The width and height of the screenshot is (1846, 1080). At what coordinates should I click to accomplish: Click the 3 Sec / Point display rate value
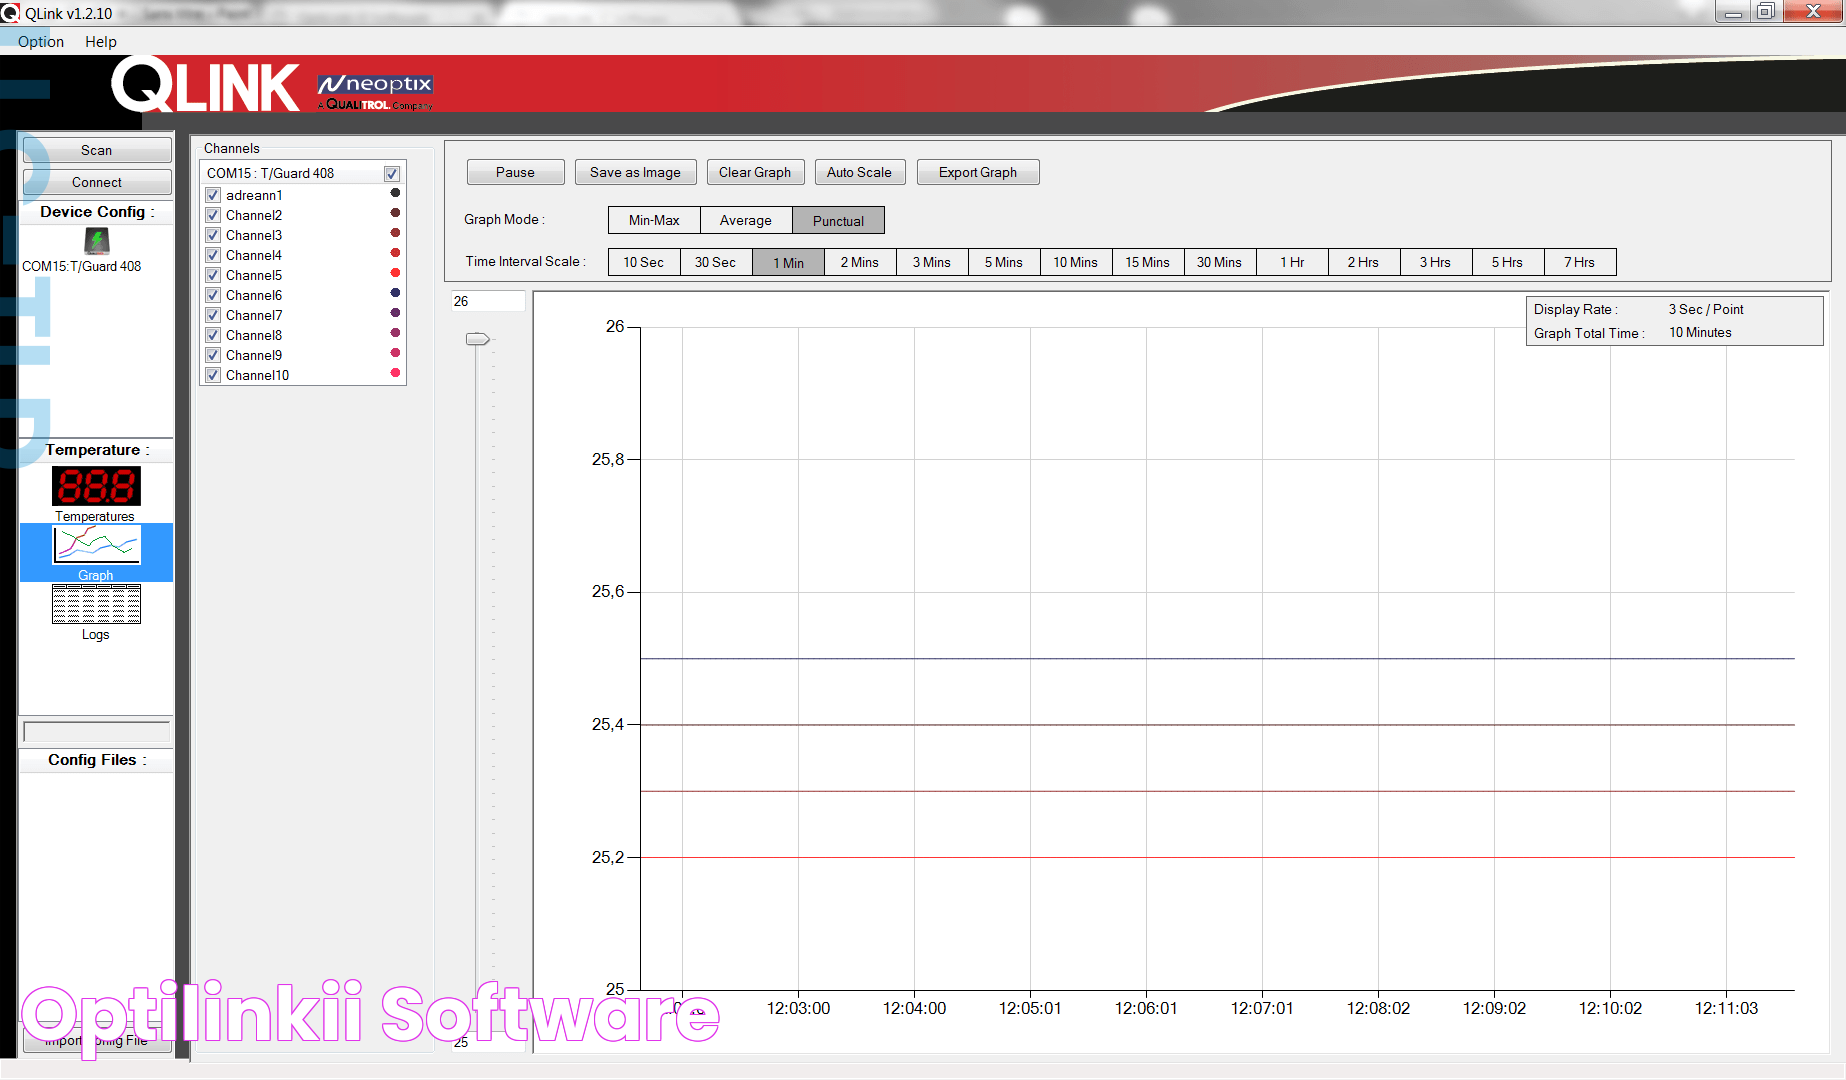[x=1706, y=309]
